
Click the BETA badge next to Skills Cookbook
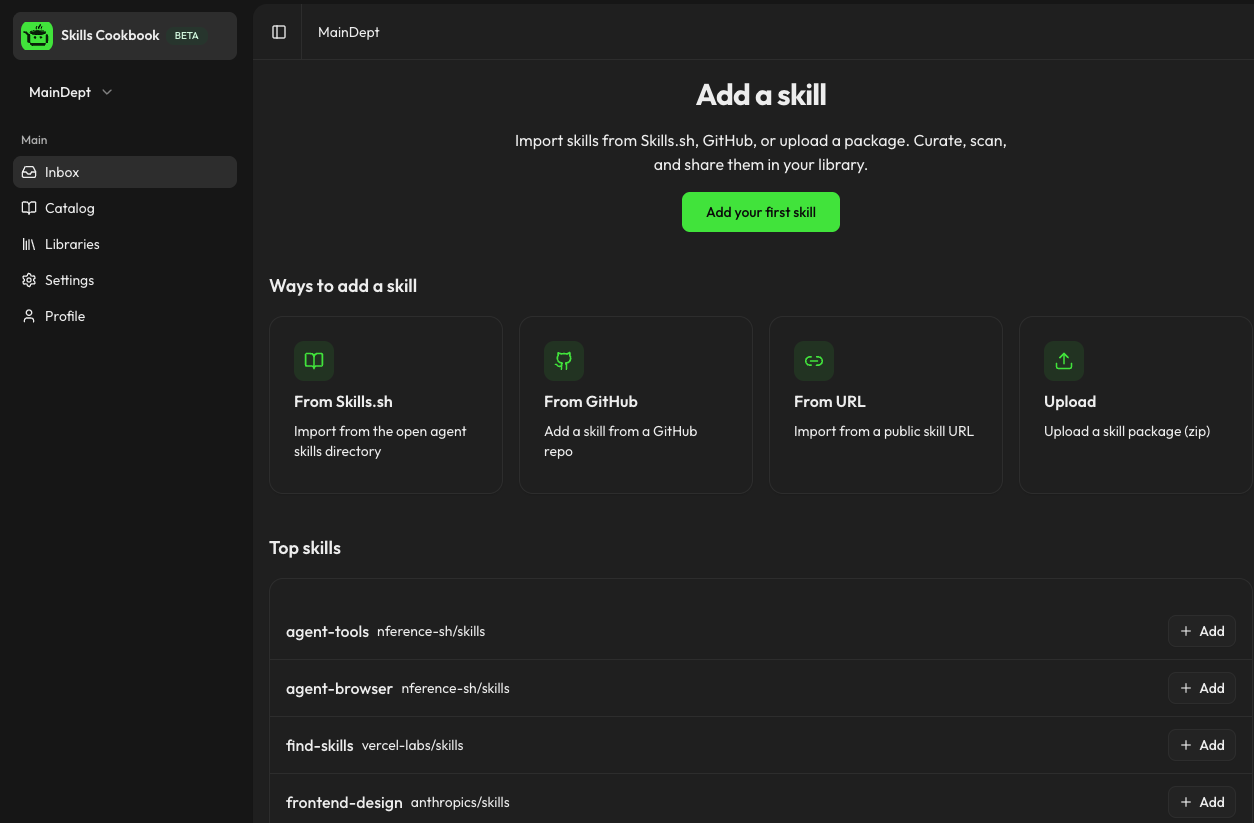(186, 35)
